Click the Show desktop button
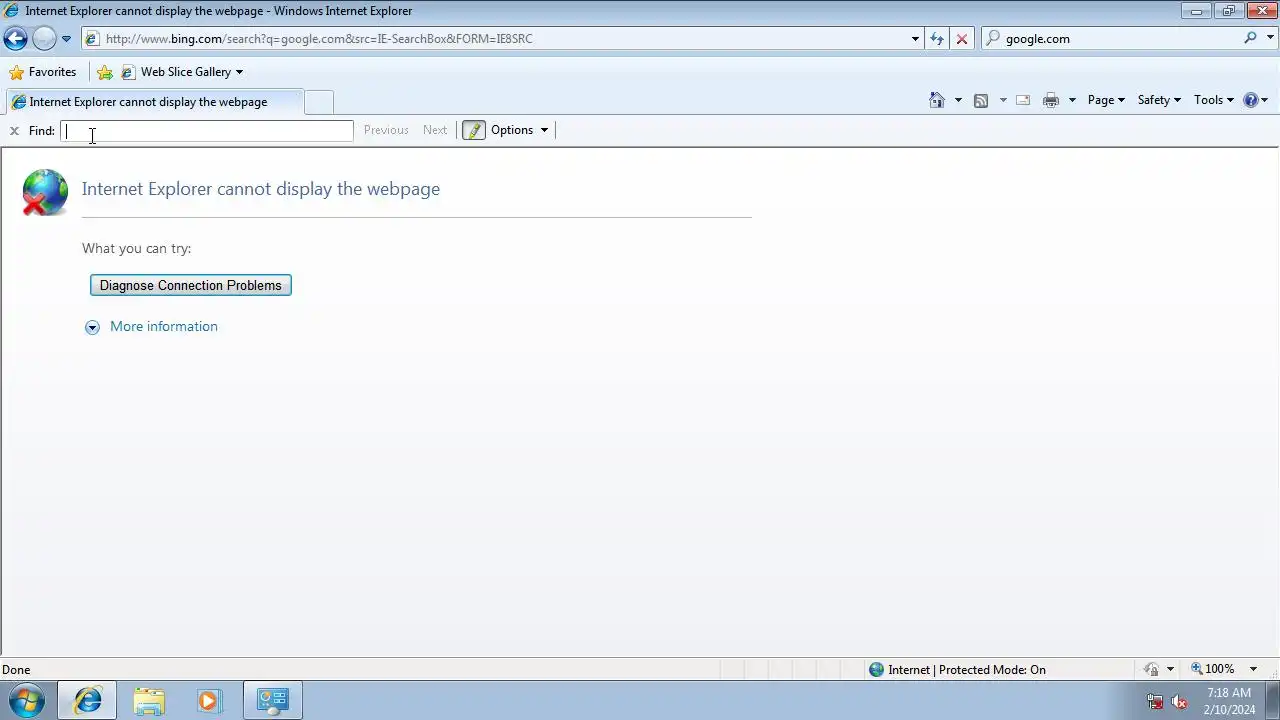 (1272, 700)
